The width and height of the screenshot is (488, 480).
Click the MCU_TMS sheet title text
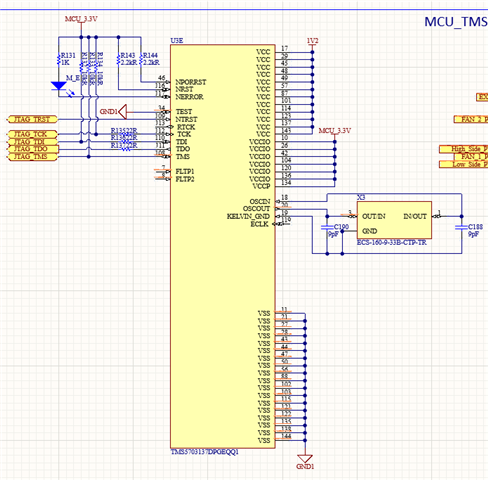tap(456, 22)
